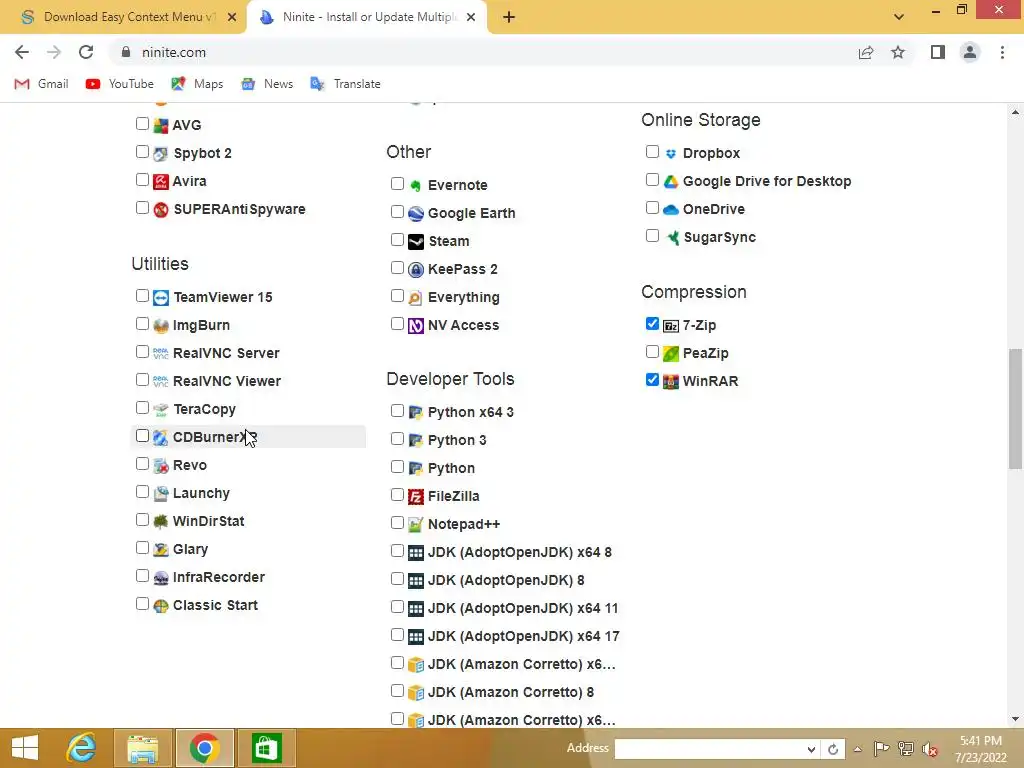Check the Dropbox checkbox
Screen dimensions: 1024x768
pos(652,152)
